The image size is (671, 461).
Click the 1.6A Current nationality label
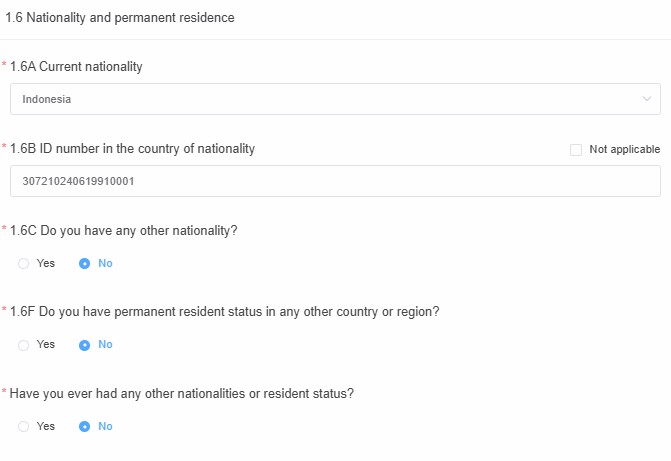coord(76,67)
